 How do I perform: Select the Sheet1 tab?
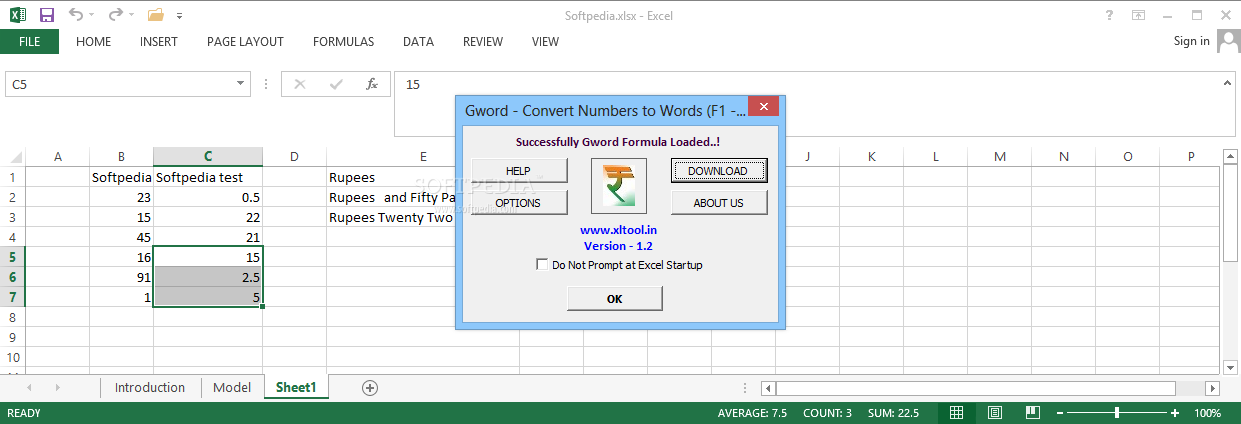coord(296,388)
